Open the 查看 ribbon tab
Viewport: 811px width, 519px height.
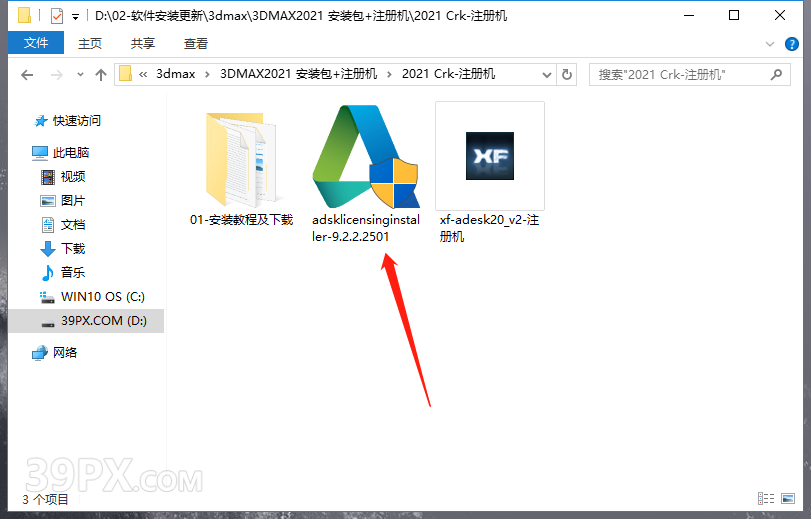click(x=196, y=43)
